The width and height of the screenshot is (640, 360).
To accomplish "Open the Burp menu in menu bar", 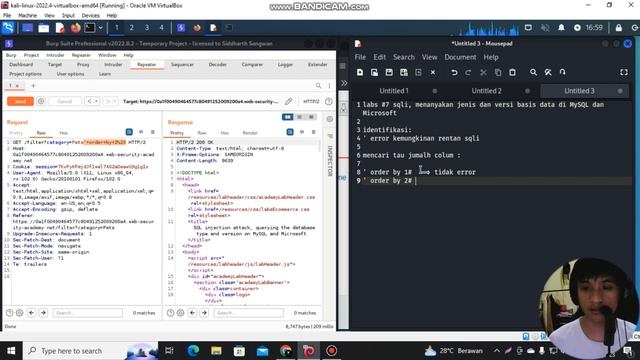I will pos(11,55).
